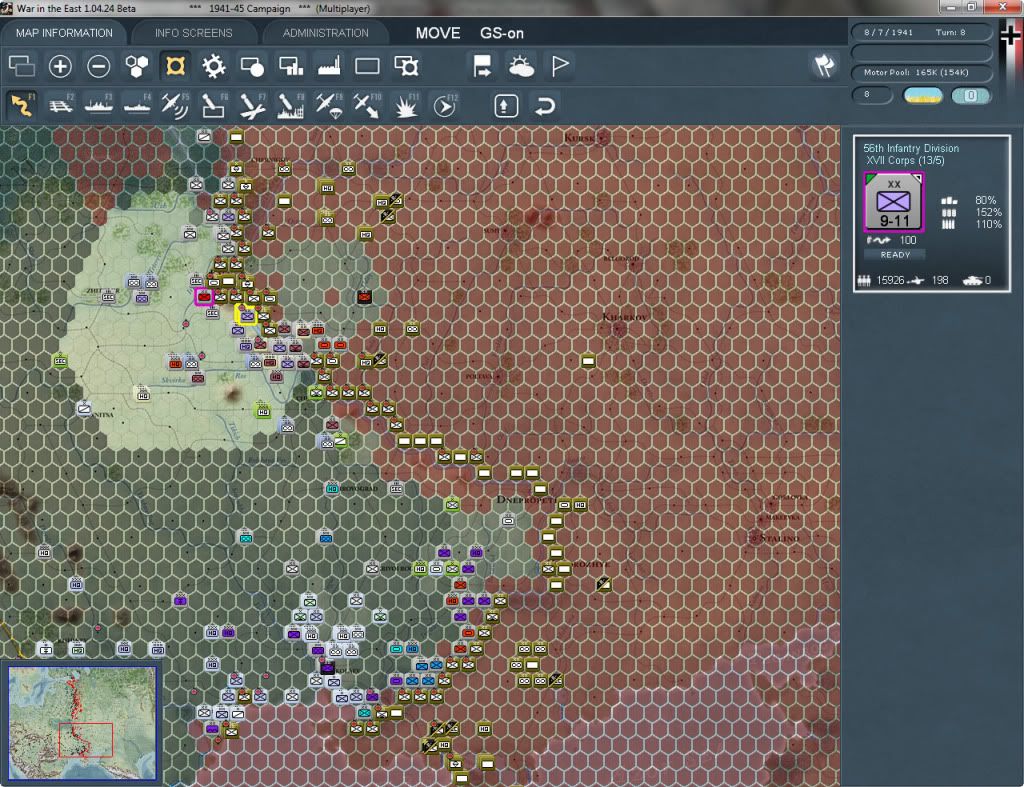1024x787 pixels.
Task: Select the black unit counter east of frontline
Action: coord(364,297)
